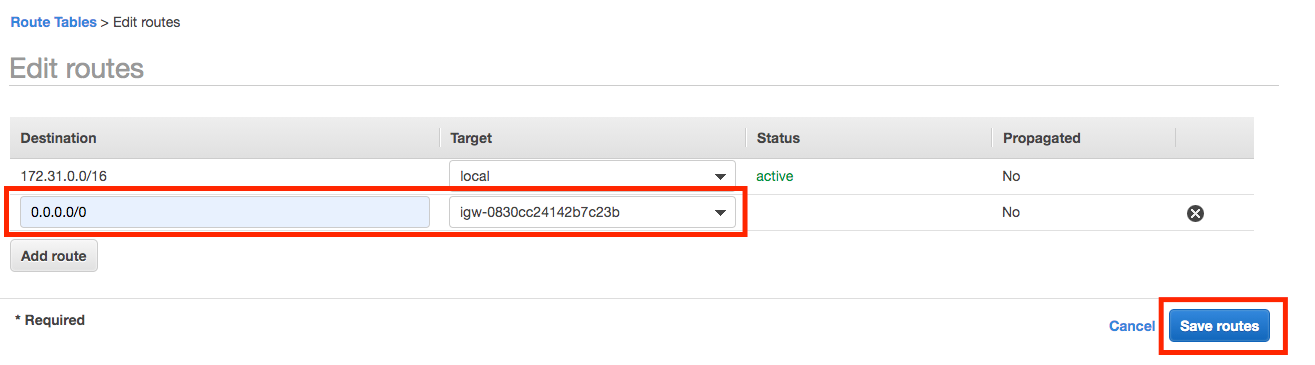Click the green active status text
The height and width of the screenshot is (365, 1315).
point(774,176)
